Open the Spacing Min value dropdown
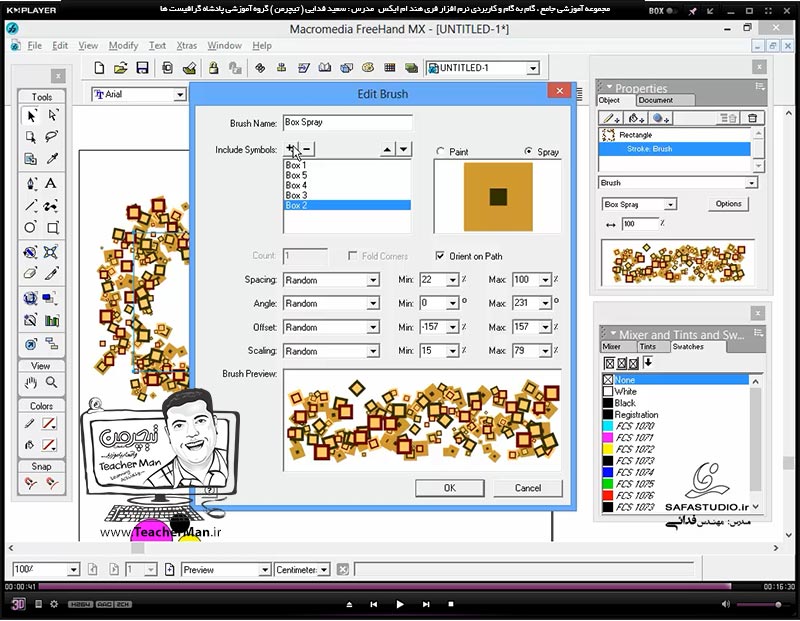The height and width of the screenshot is (621, 800). [453, 280]
